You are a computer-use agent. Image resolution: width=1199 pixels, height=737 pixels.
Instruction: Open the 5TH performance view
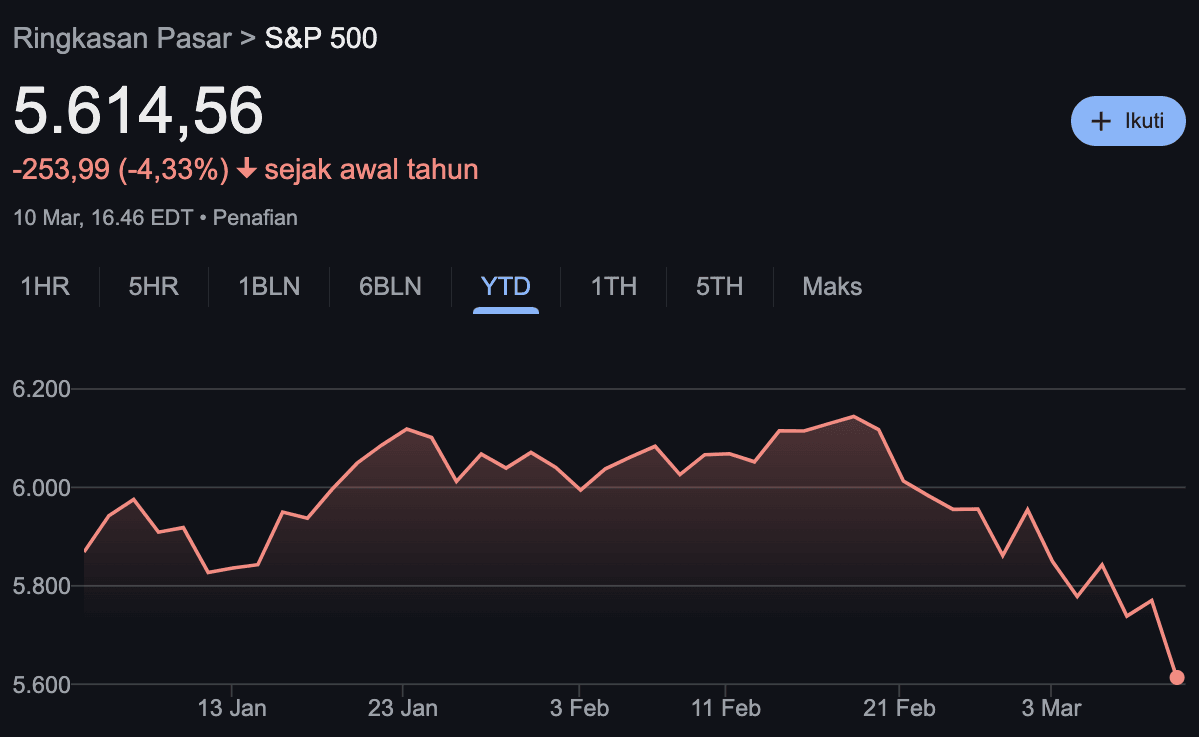(720, 287)
